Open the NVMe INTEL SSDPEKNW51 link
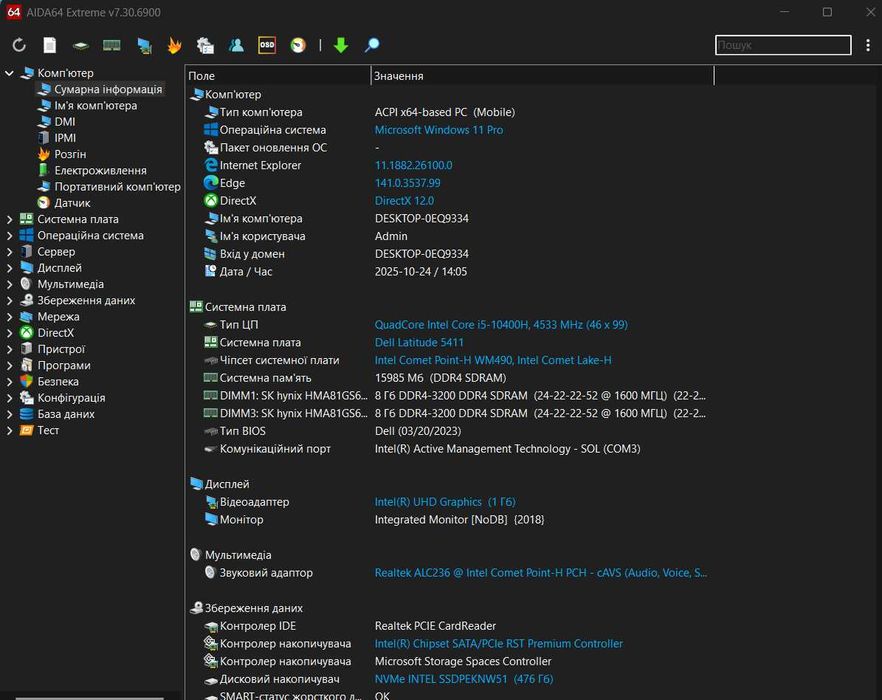882x700 pixels. [x=464, y=679]
